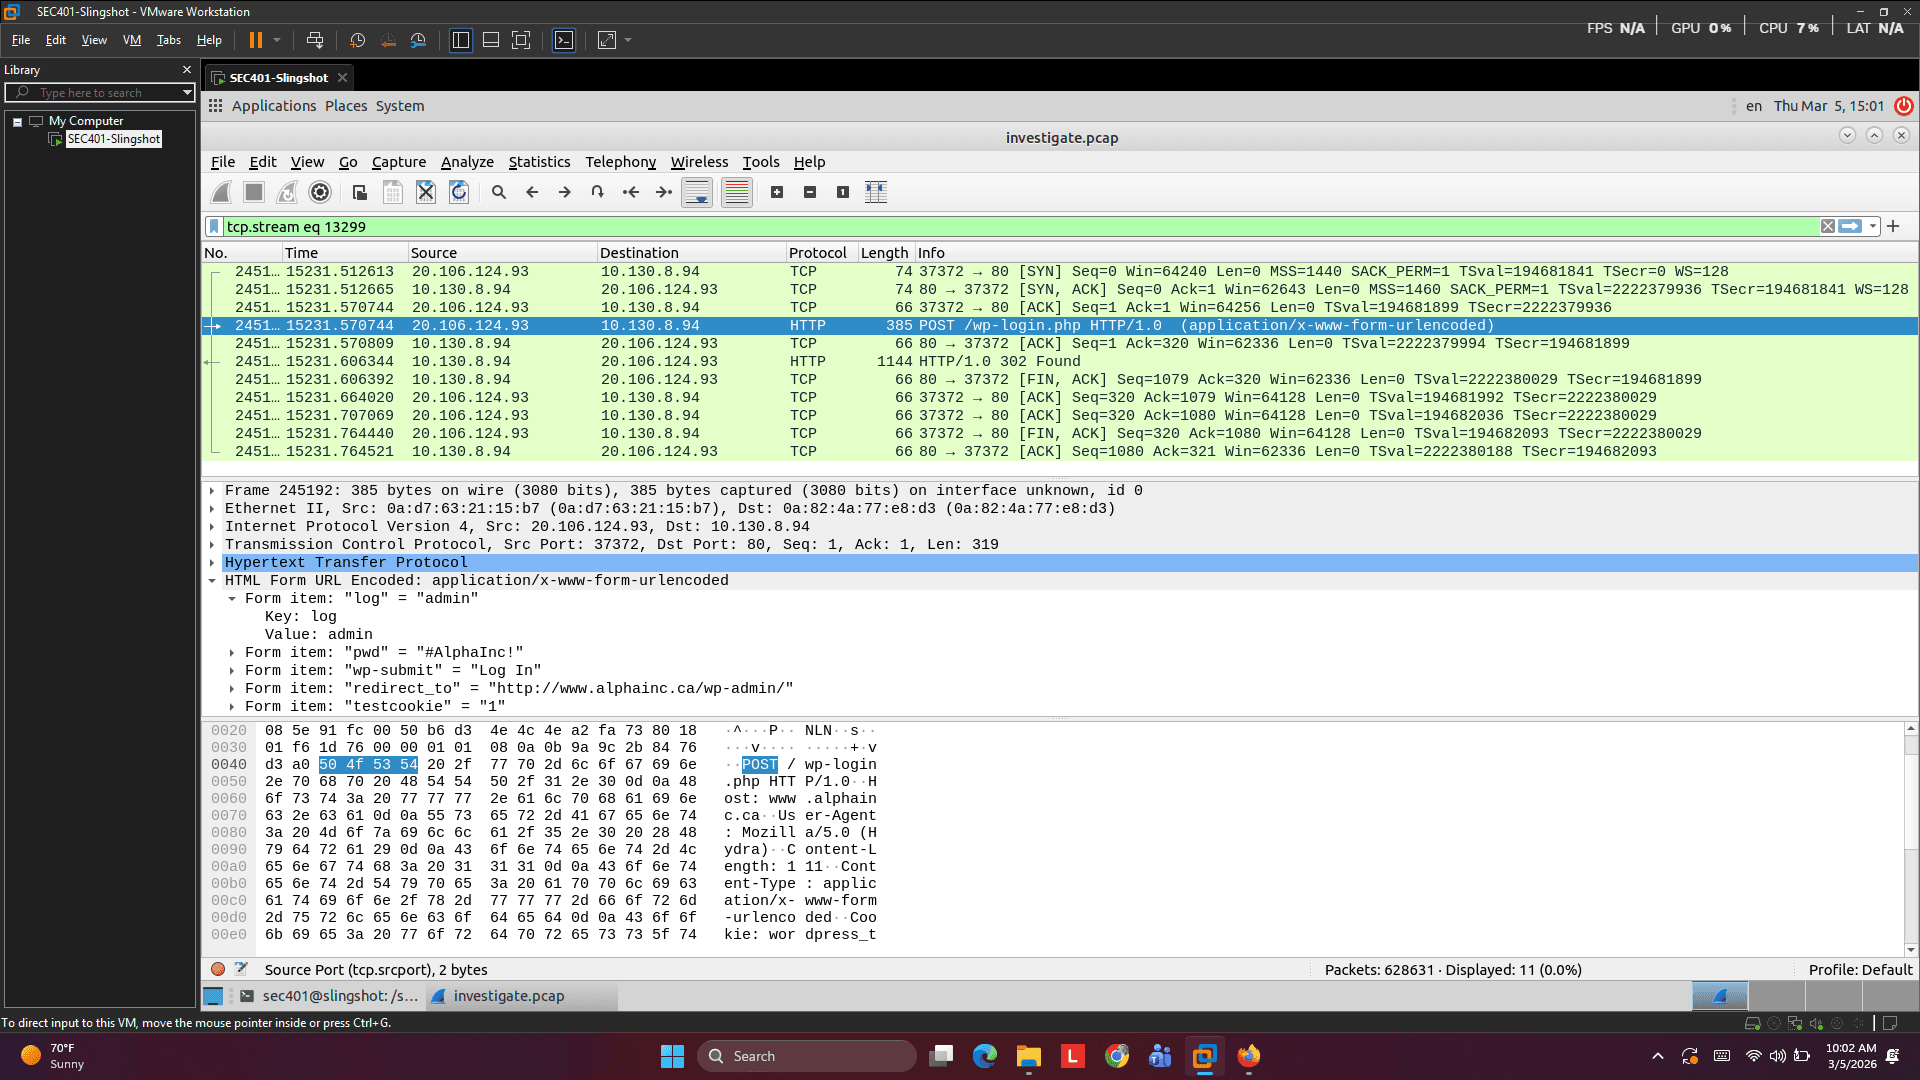Image resolution: width=1920 pixels, height=1080 pixels.
Task: Collapse the HTML Form URL Encoded section
Action: tap(211, 580)
